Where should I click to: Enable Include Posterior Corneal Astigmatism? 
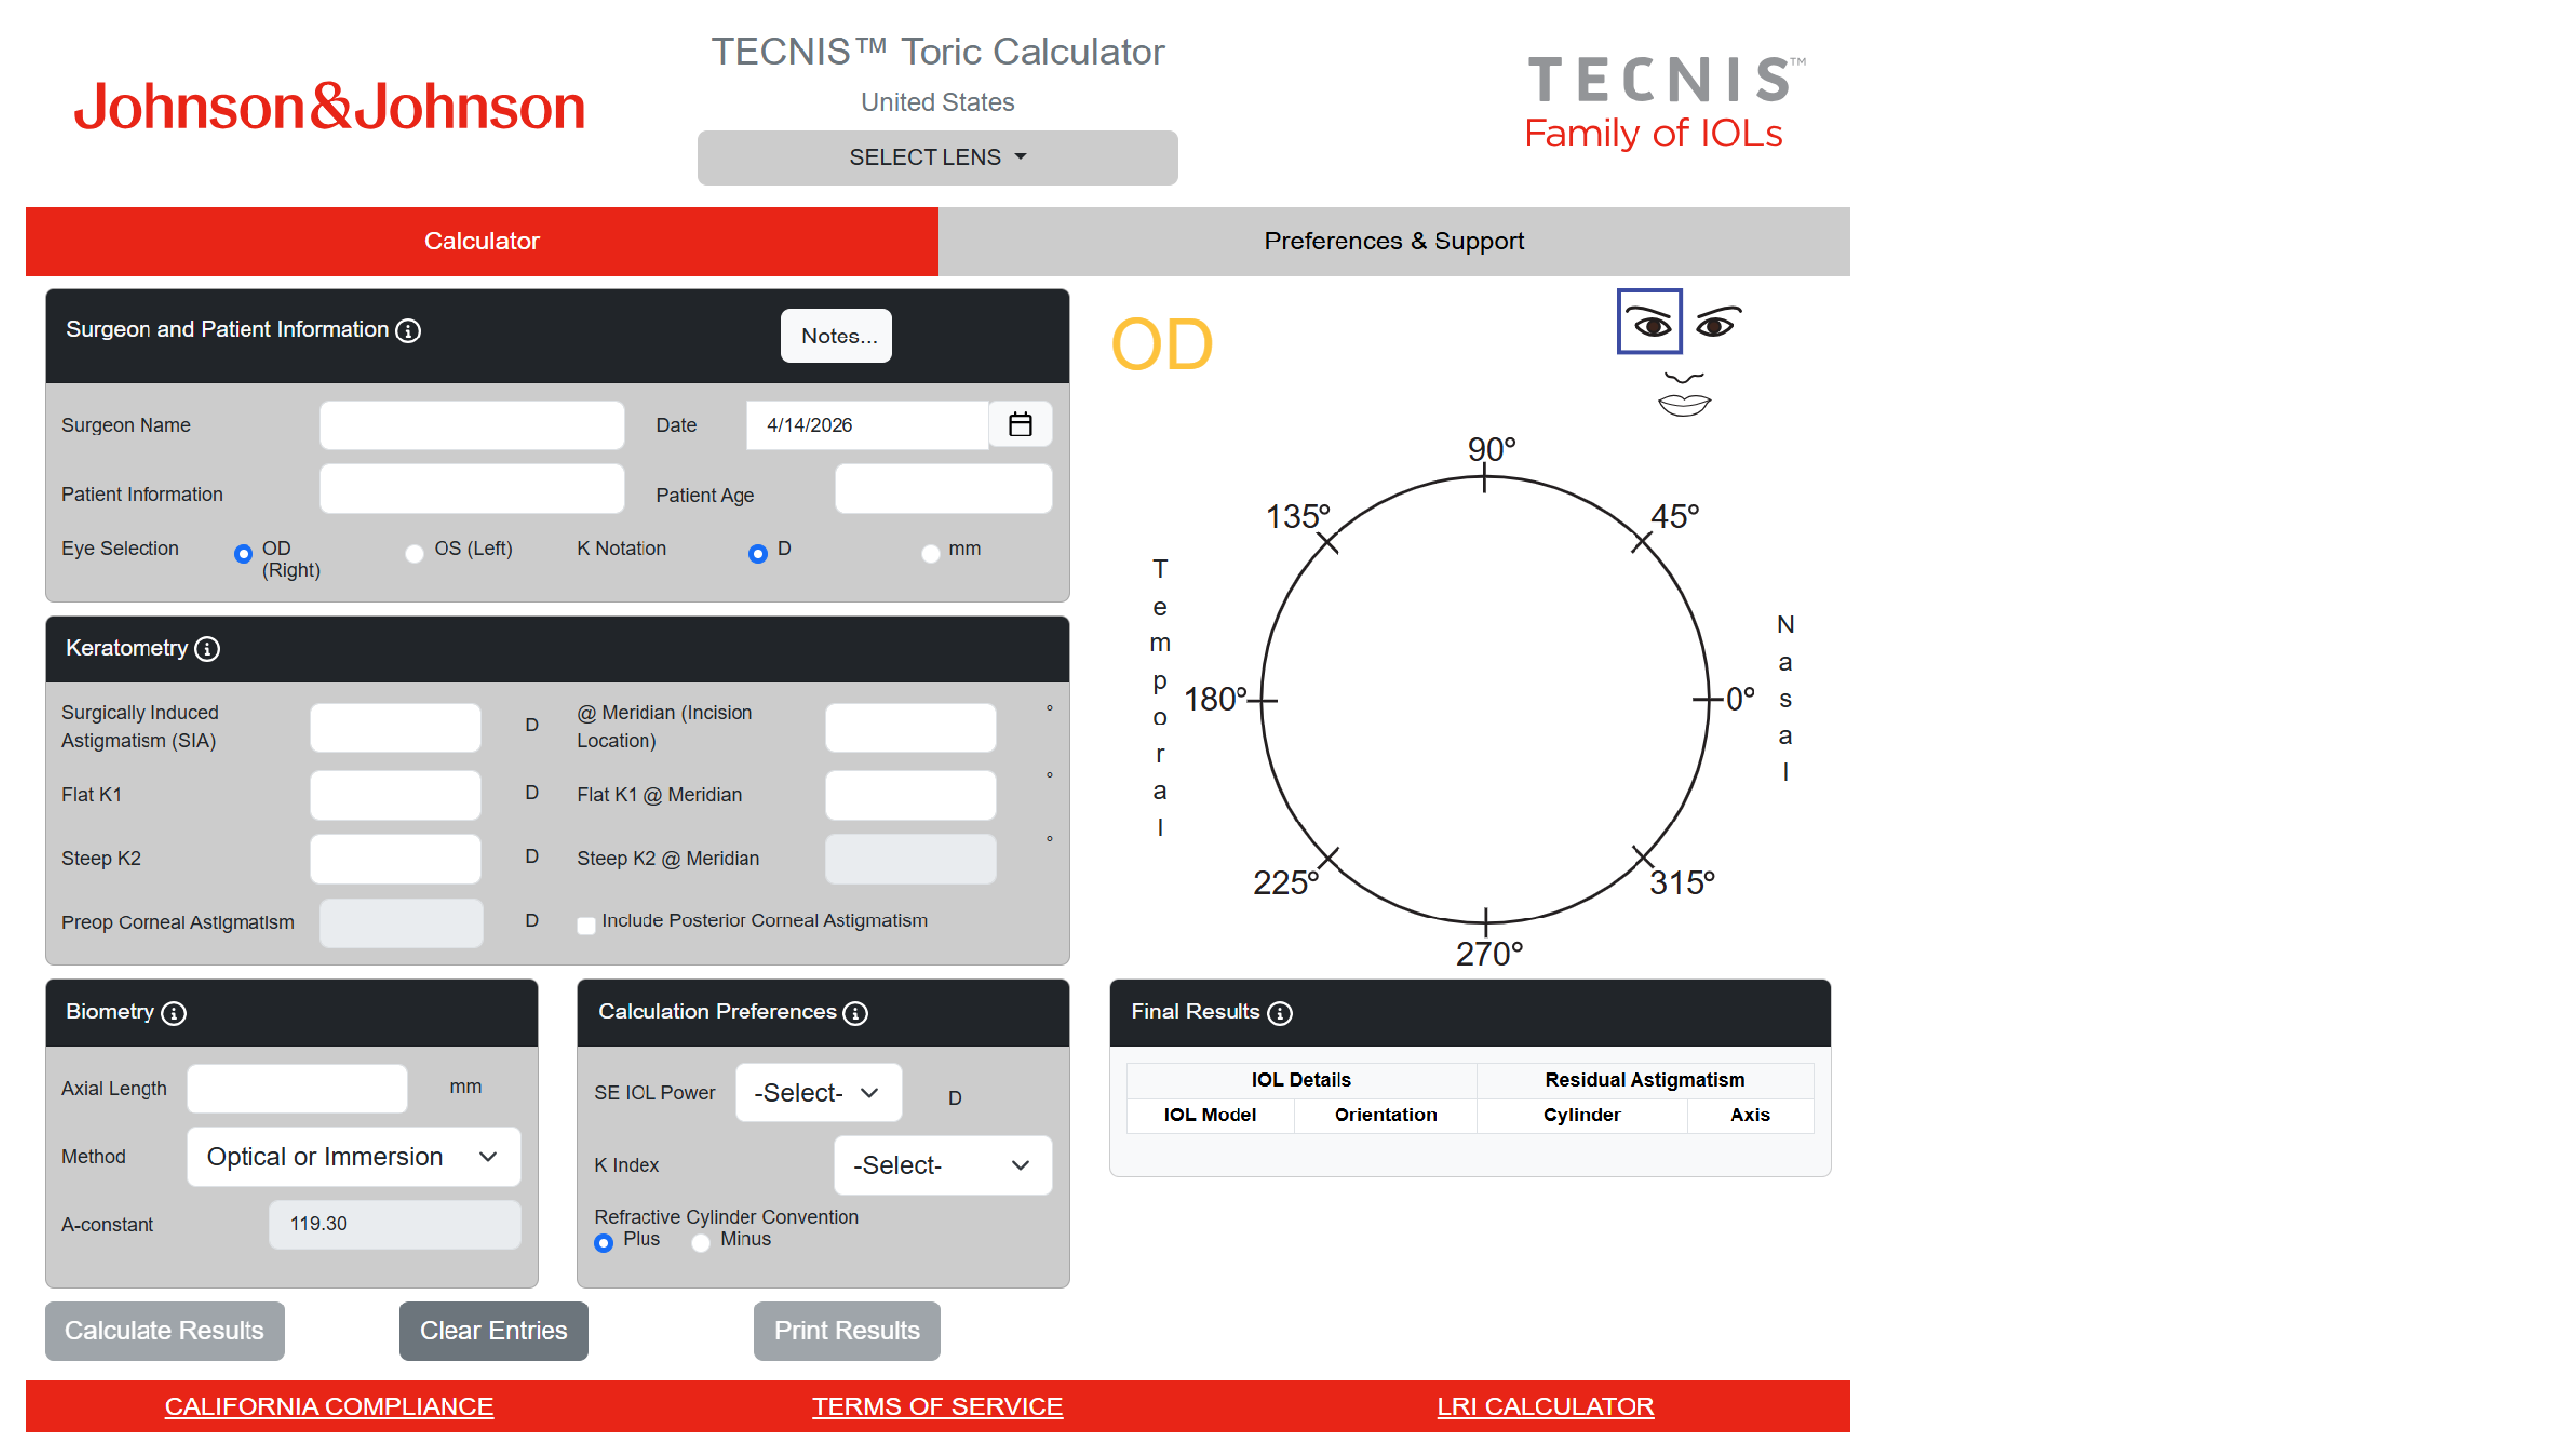pos(586,925)
